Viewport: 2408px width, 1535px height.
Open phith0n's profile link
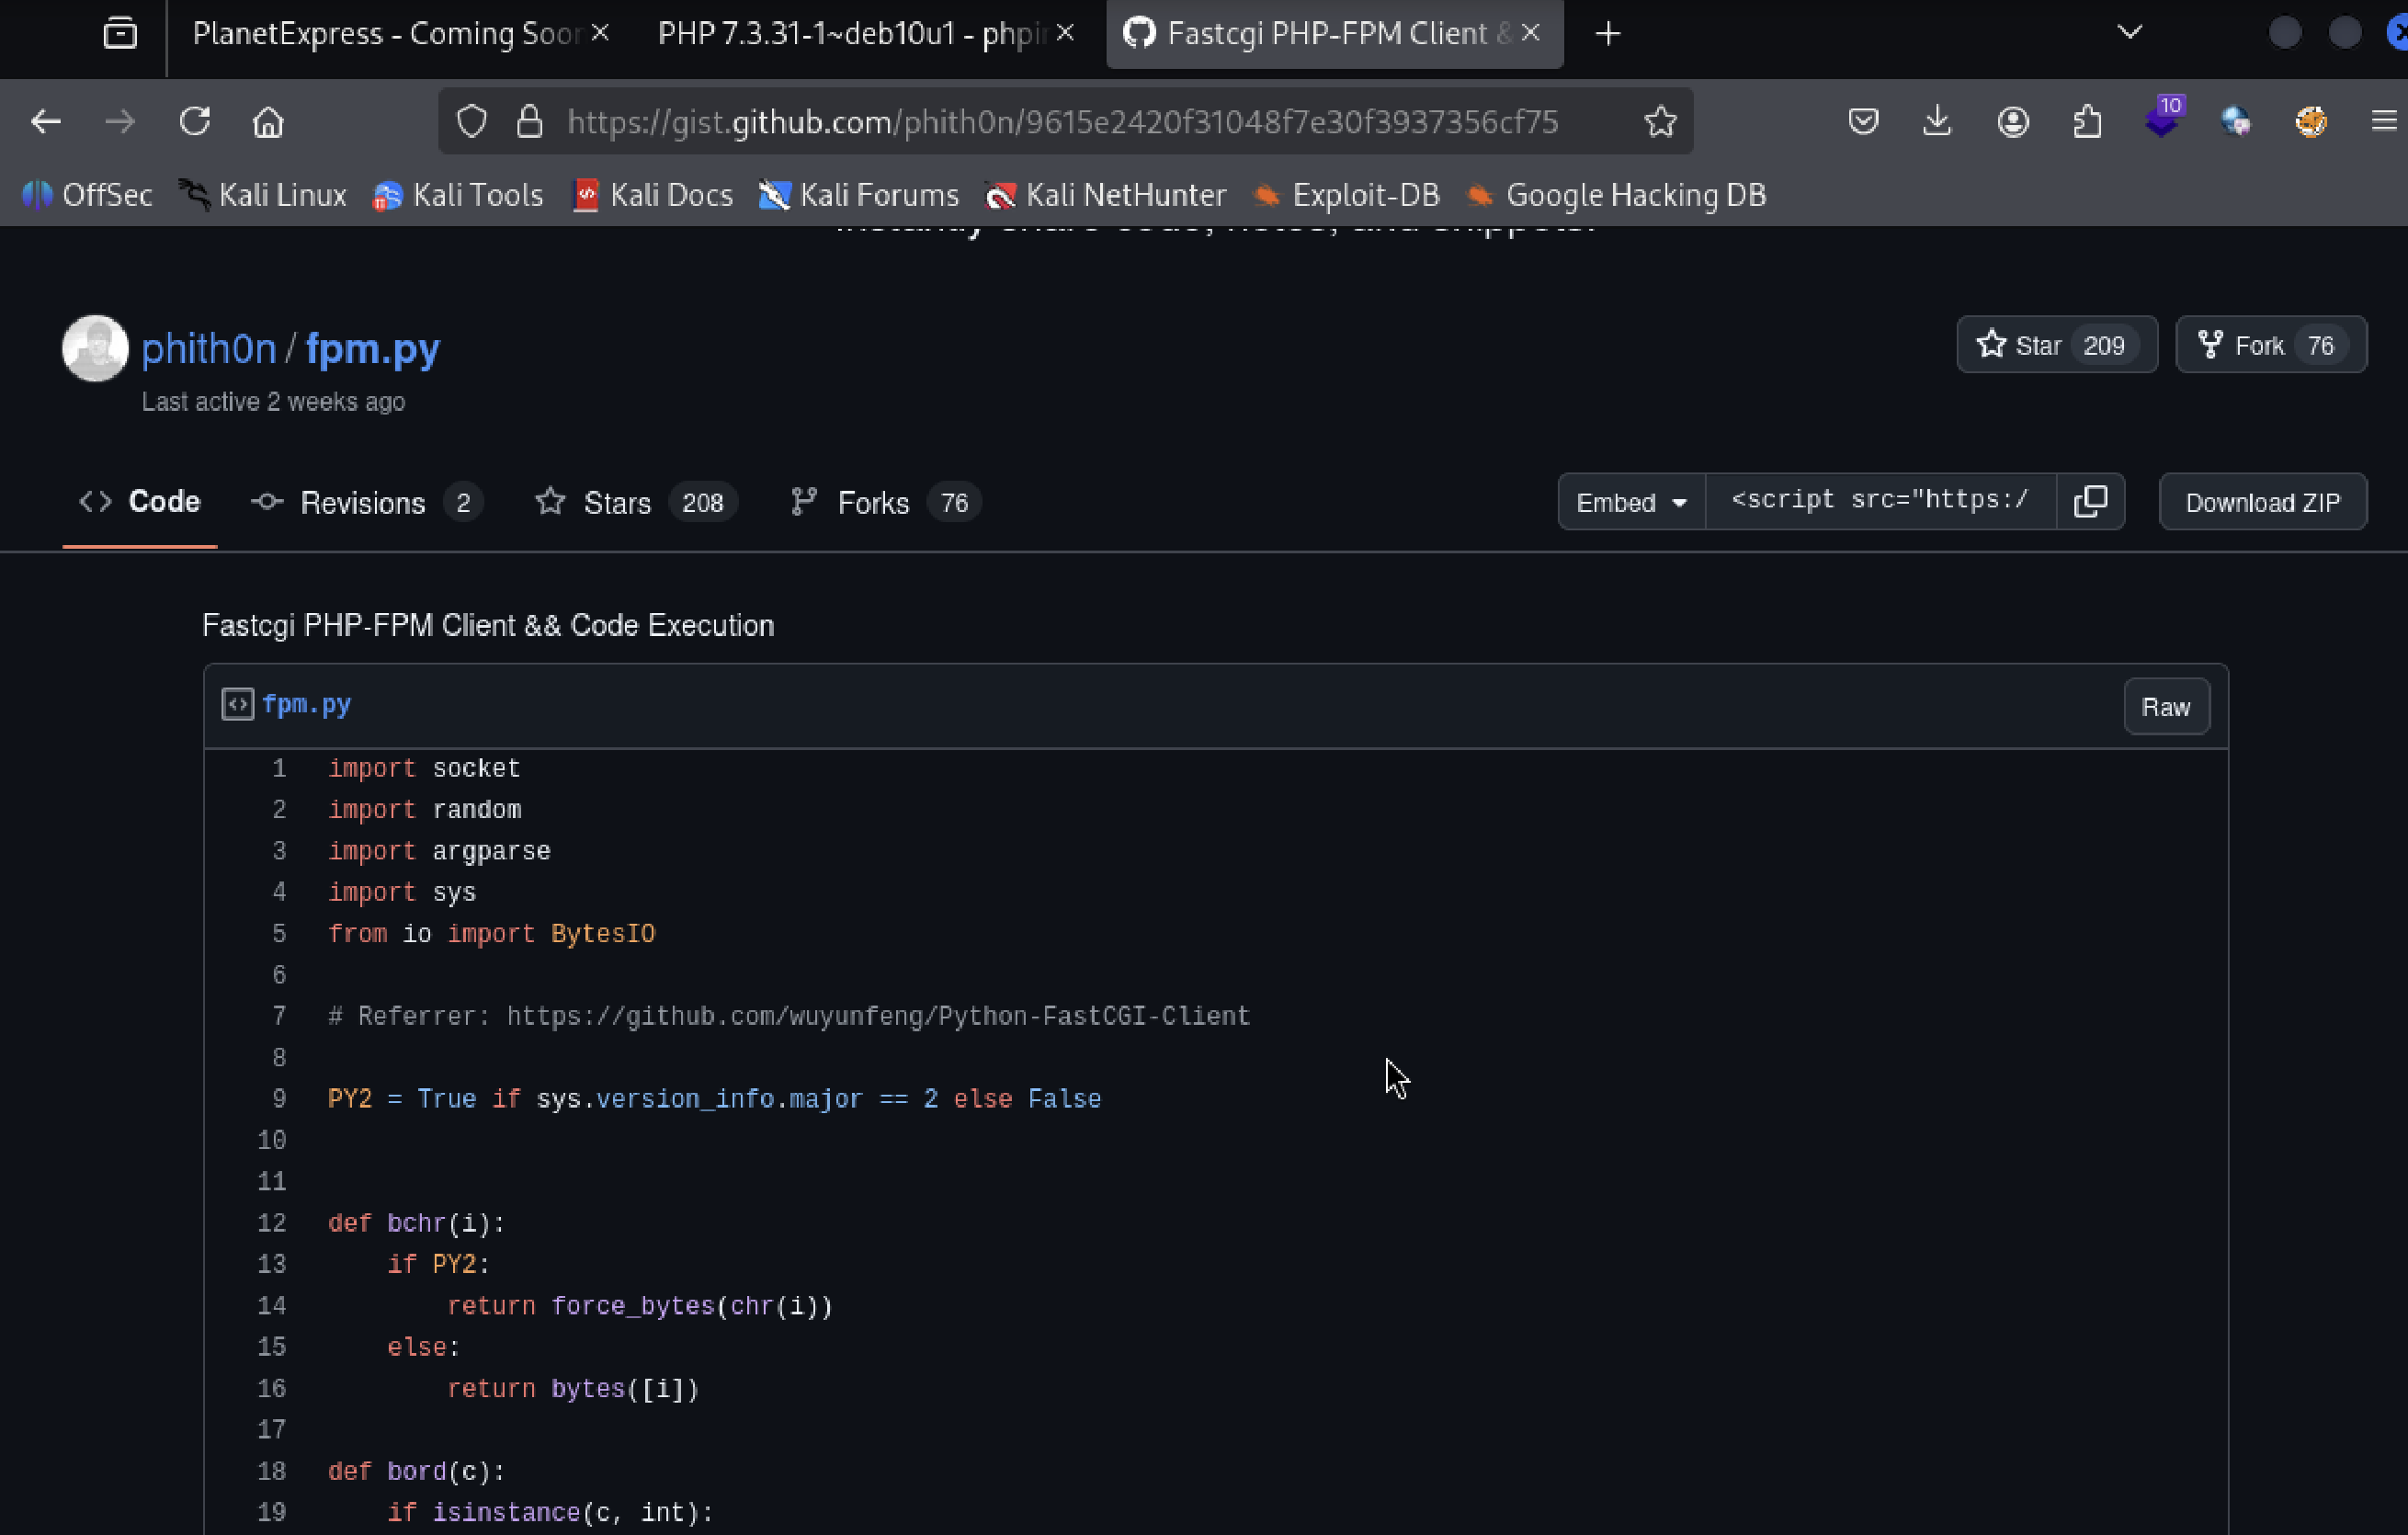[208, 348]
